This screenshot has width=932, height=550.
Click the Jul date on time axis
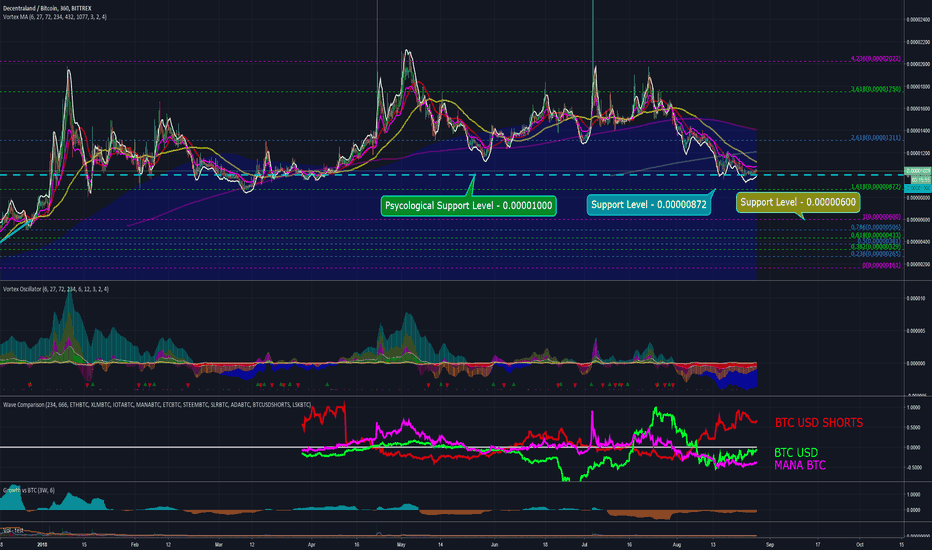(584, 544)
